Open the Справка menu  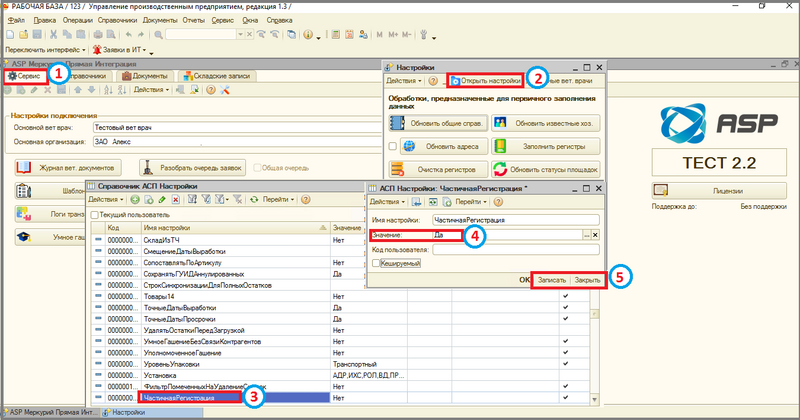point(279,20)
